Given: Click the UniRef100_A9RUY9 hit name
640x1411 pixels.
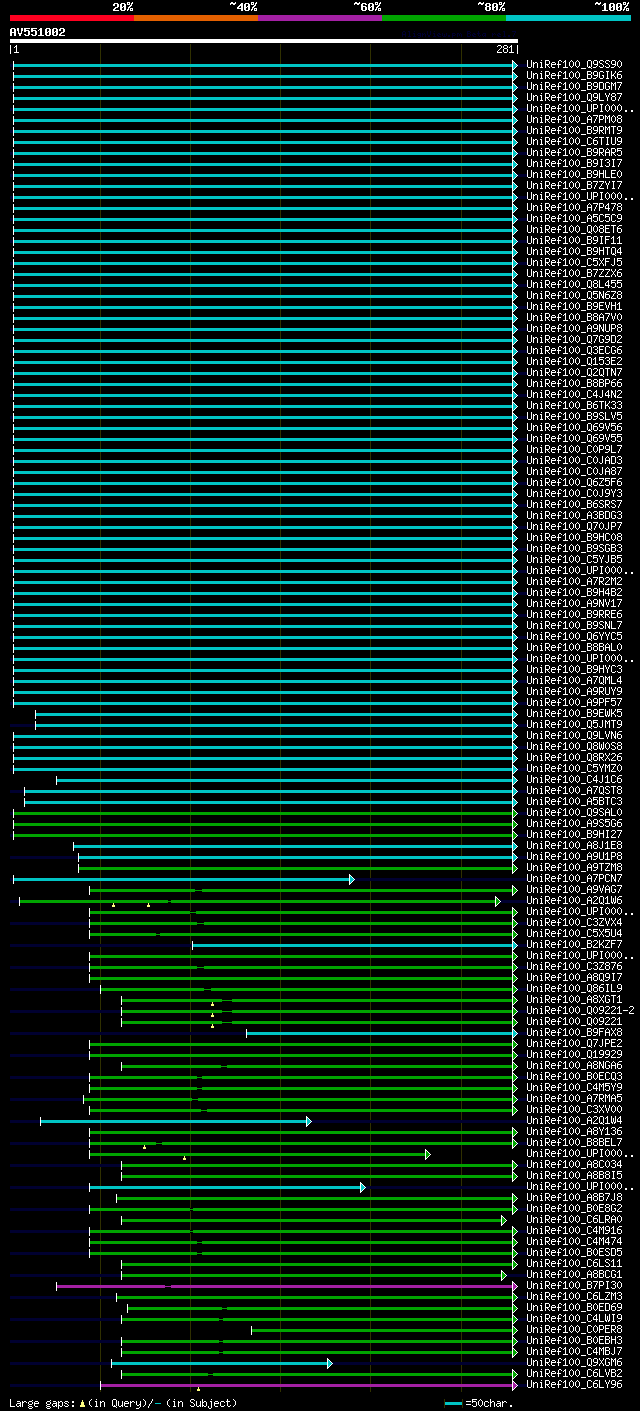Looking at the screenshot, I should tap(574, 692).
